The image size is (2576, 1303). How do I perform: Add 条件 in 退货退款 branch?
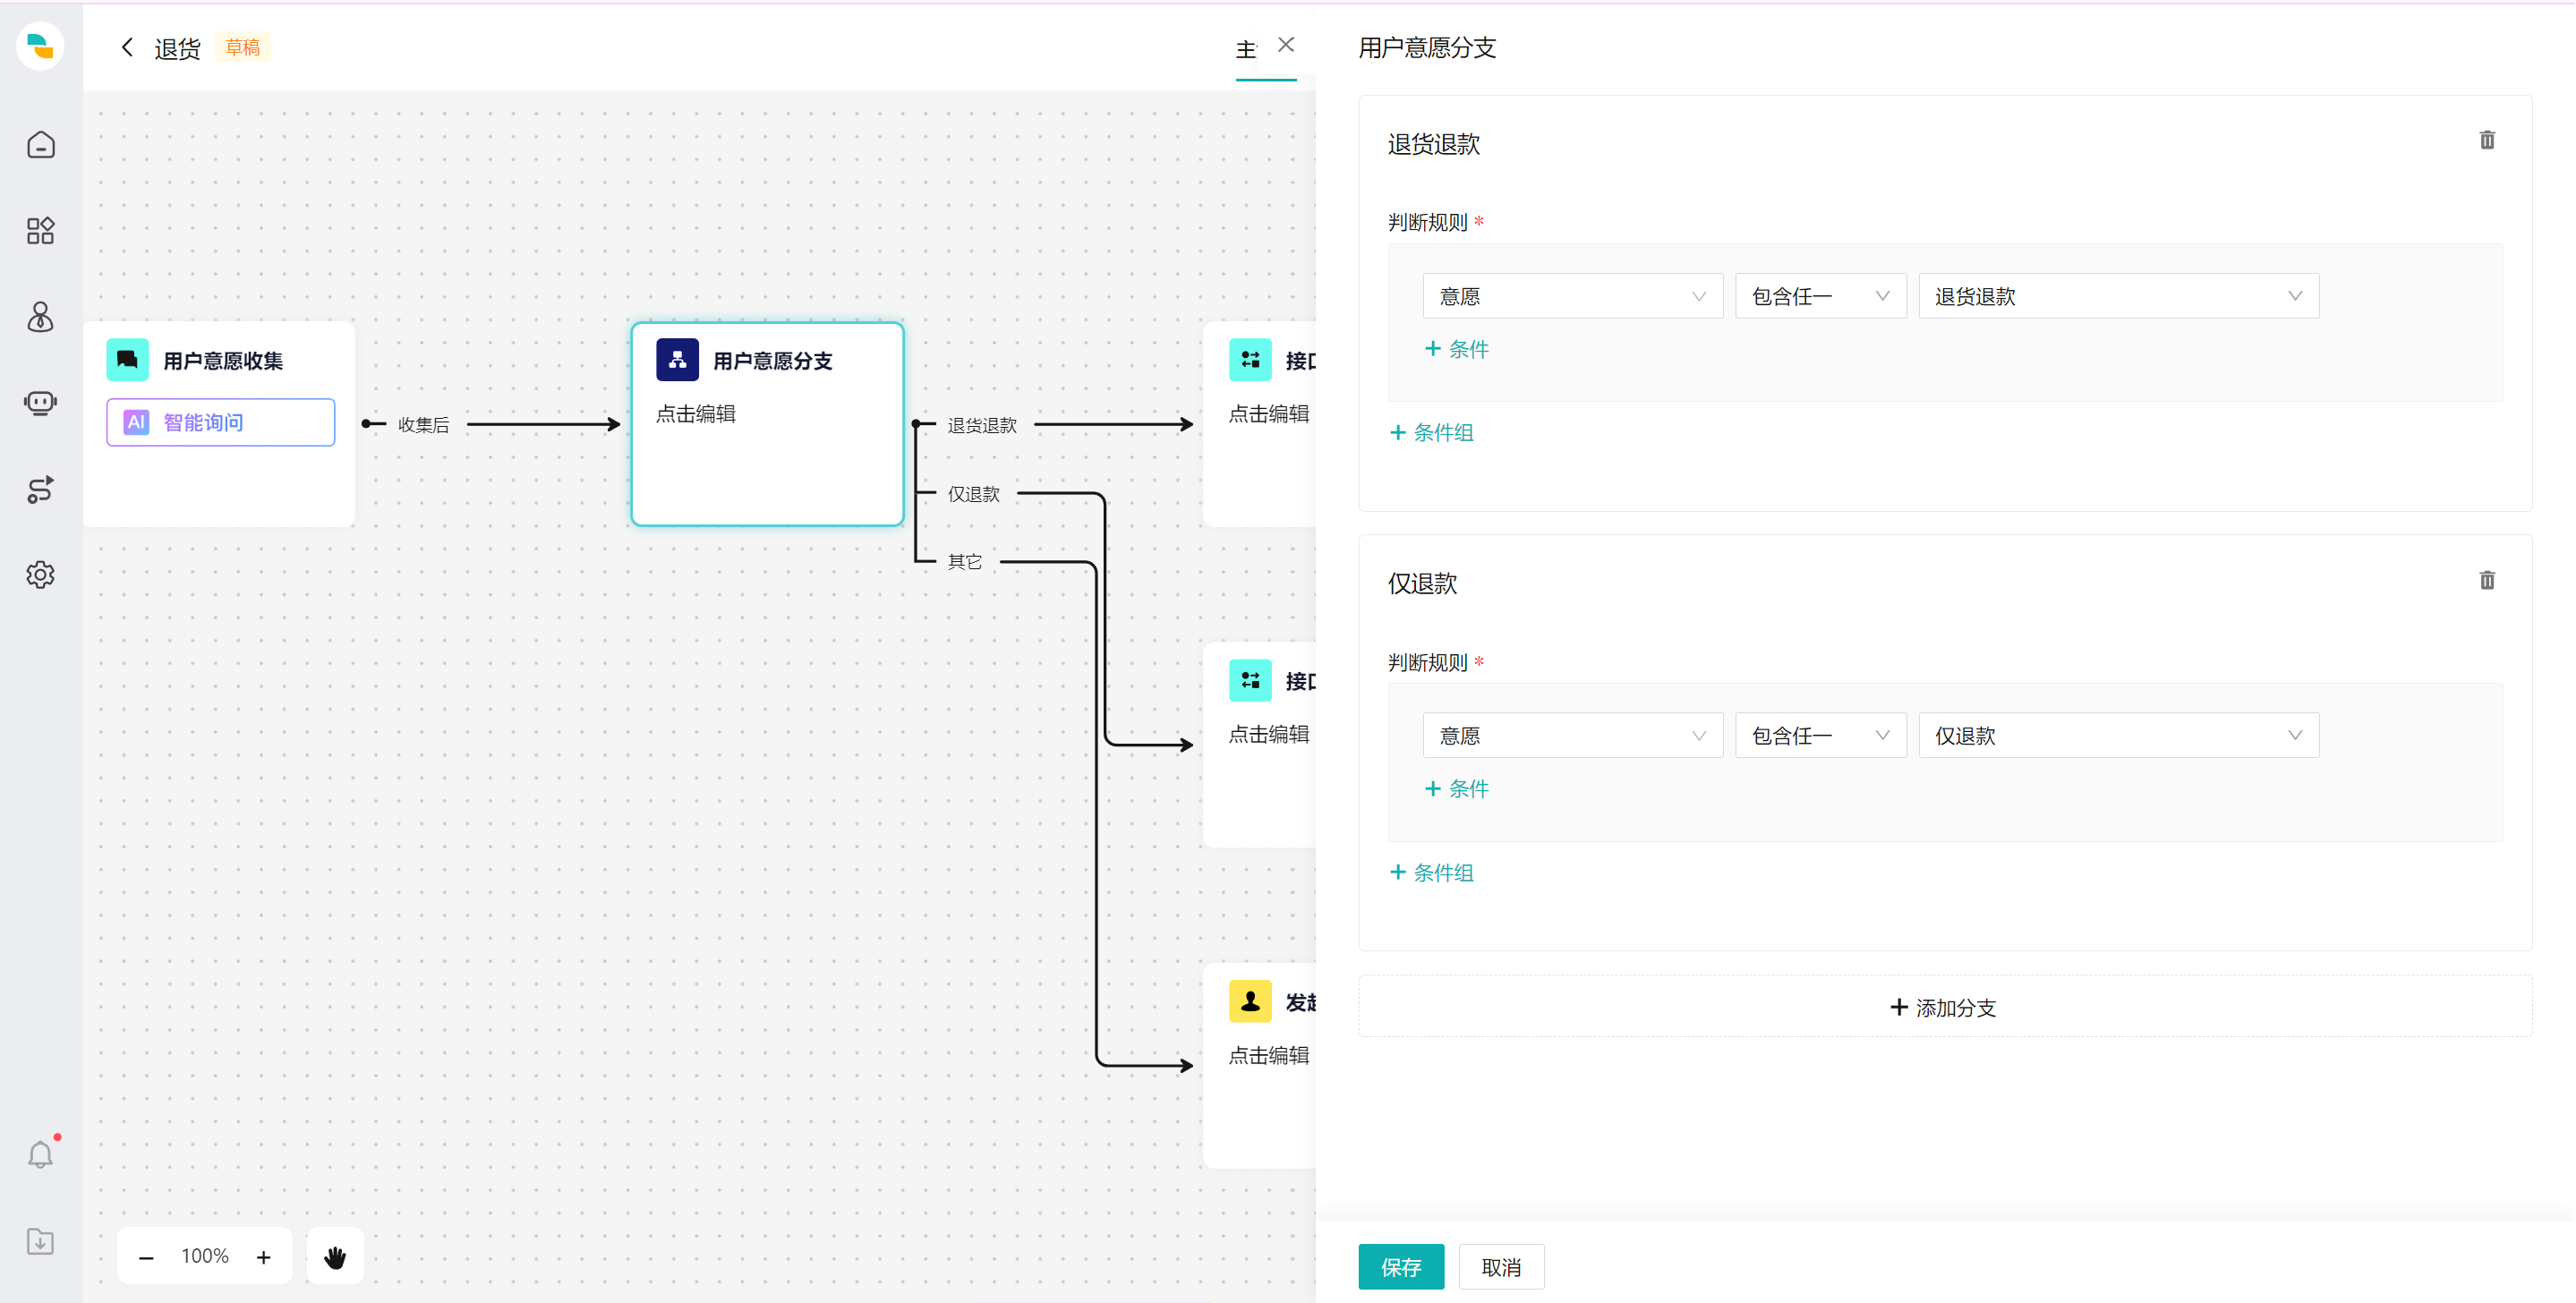pyautogui.click(x=1457, y=349)
